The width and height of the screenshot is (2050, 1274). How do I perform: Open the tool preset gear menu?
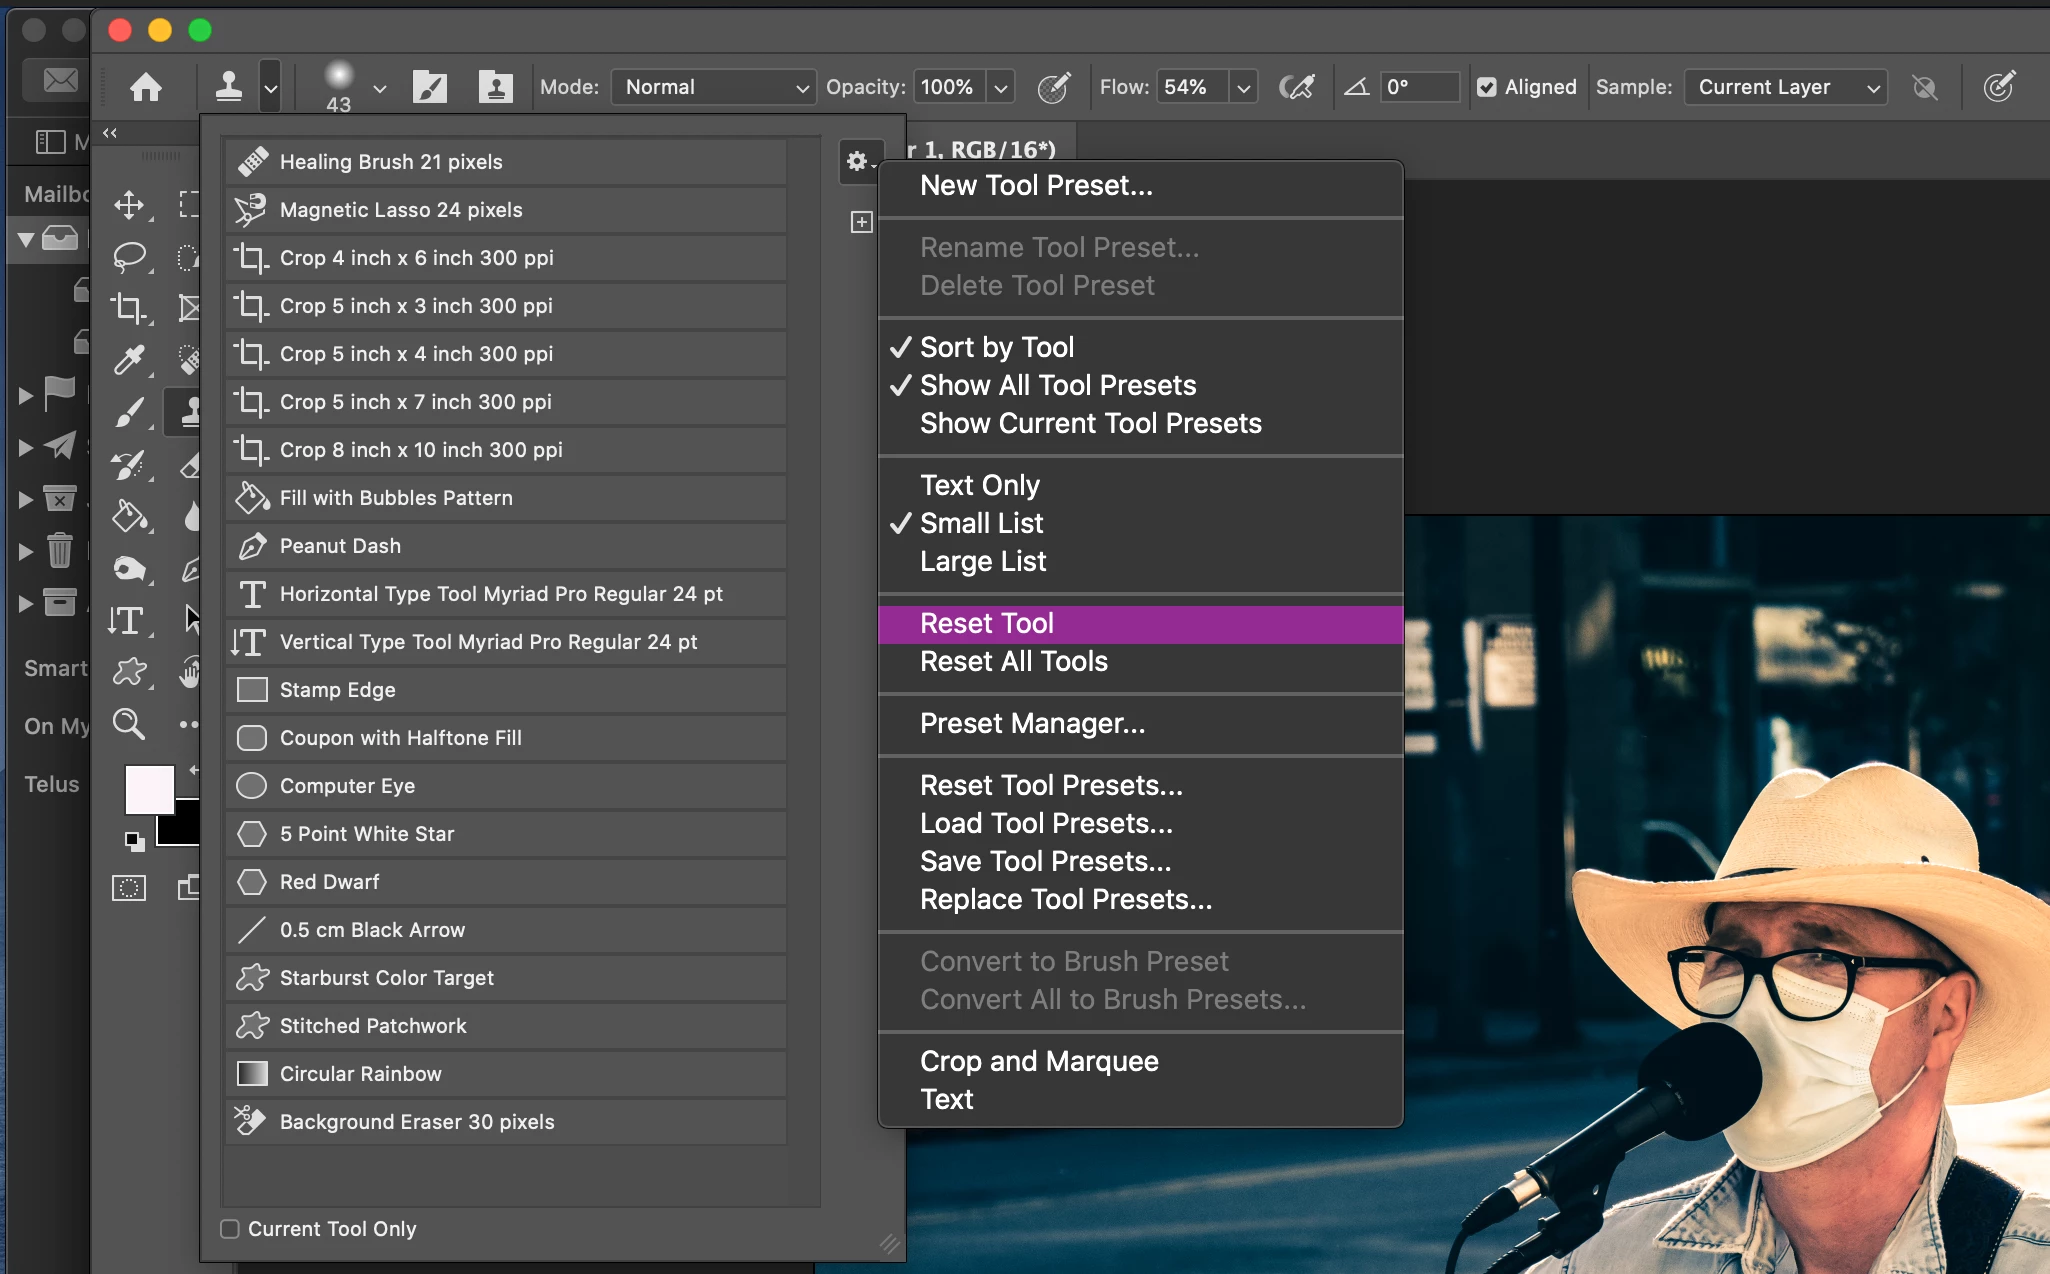tap(859, 161)
